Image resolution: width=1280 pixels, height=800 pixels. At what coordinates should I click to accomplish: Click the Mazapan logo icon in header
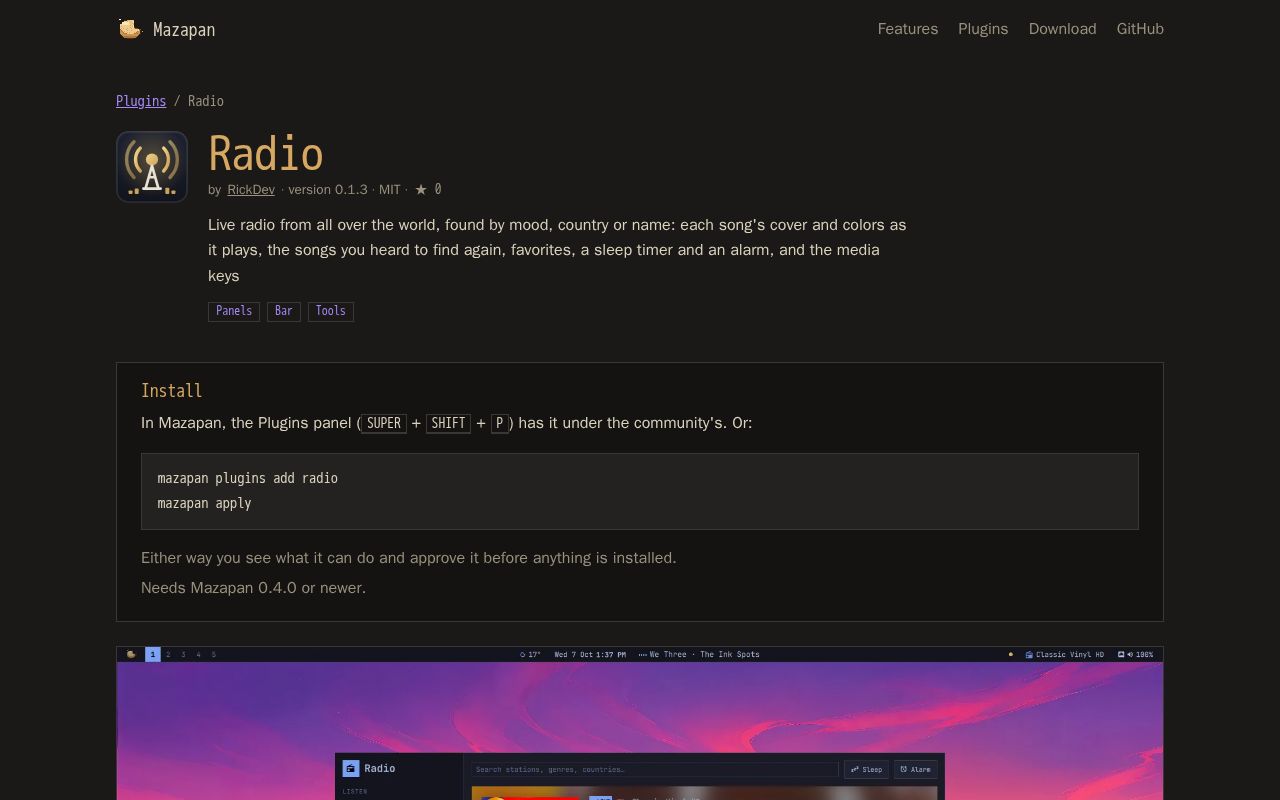pyautogui.click(x=130, y=29)
